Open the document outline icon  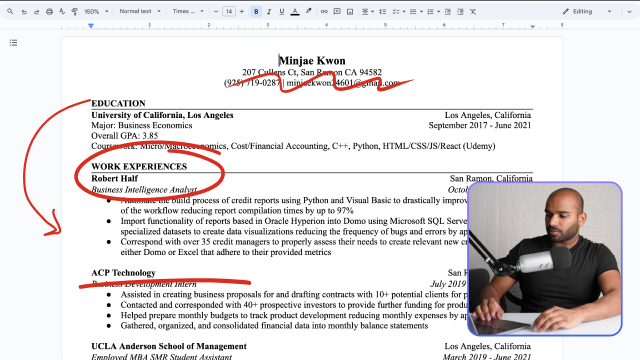click(x=13, y=42)
